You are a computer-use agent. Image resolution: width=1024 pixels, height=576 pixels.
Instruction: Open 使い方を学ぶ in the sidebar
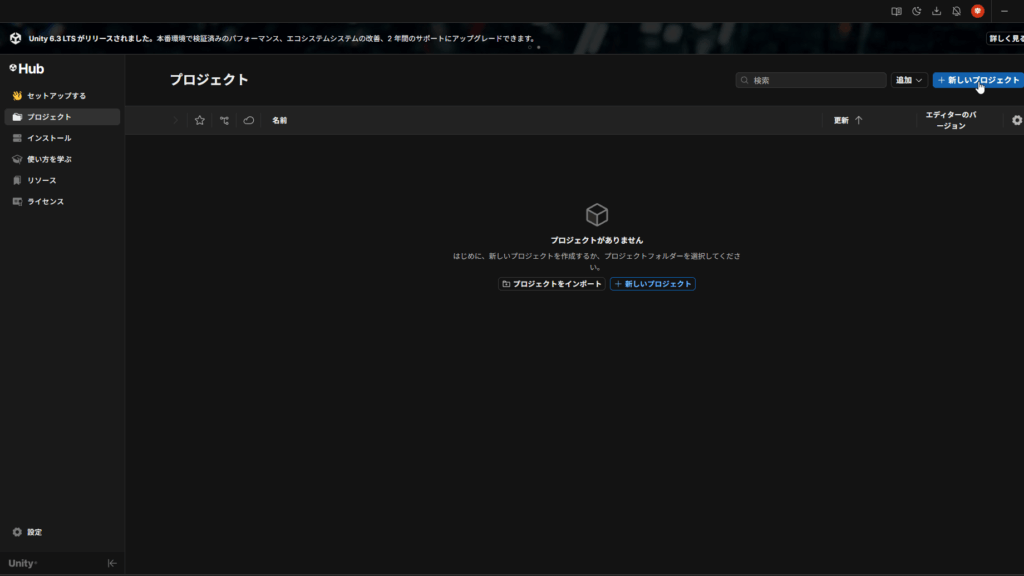[49, 159]
